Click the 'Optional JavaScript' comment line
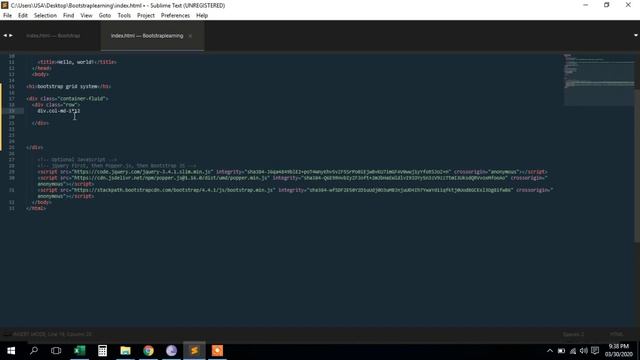The image size is (640, 360). (x=77, y=160)
